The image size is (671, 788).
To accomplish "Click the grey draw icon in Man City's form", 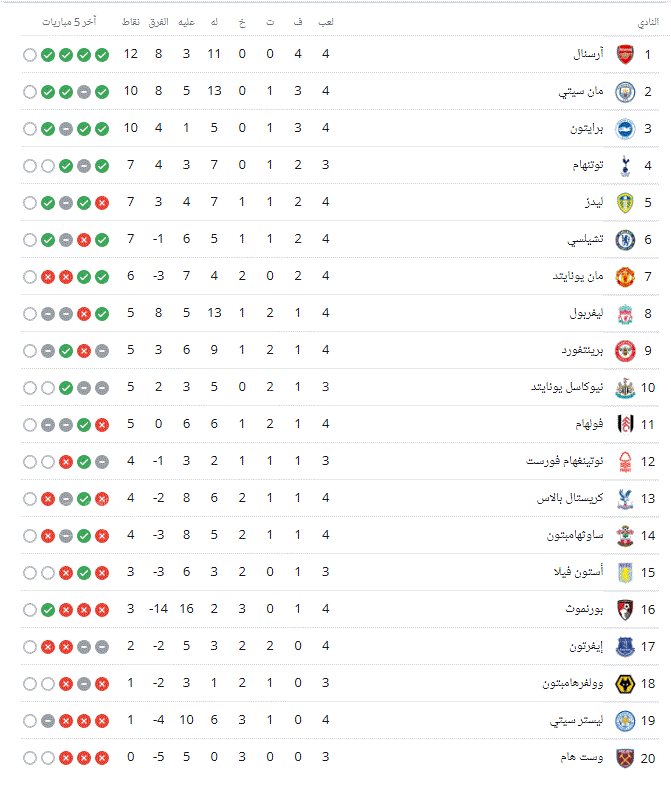I will tap(84, 91).
